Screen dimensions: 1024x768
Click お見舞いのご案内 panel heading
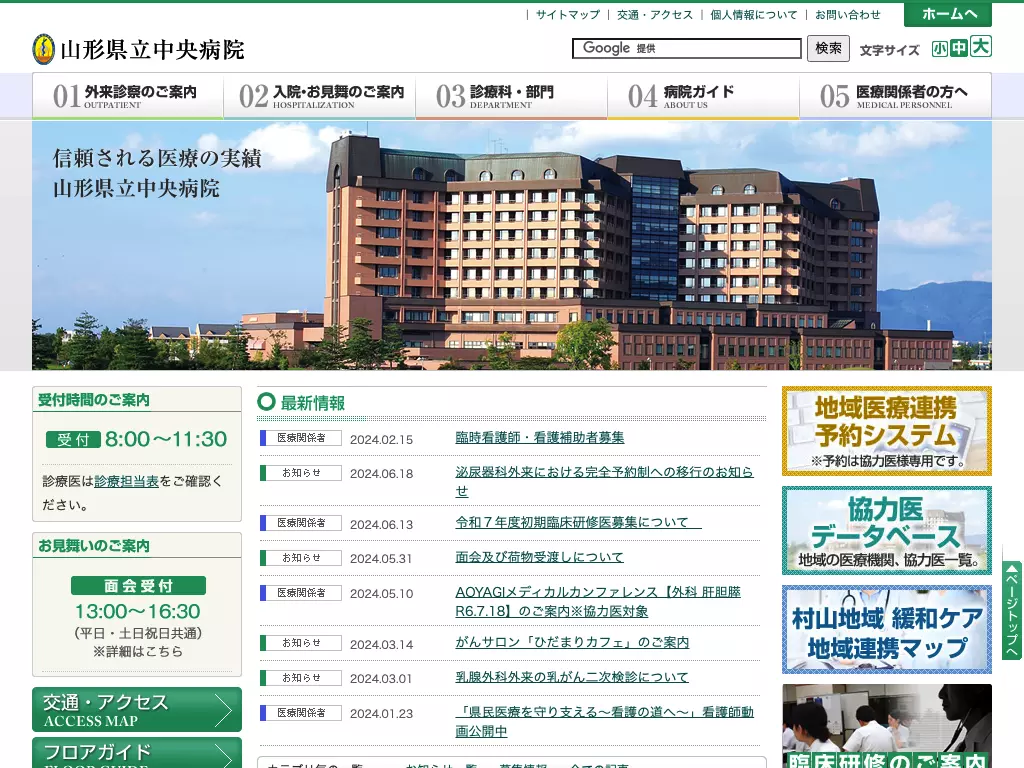(x=93, y=545)
